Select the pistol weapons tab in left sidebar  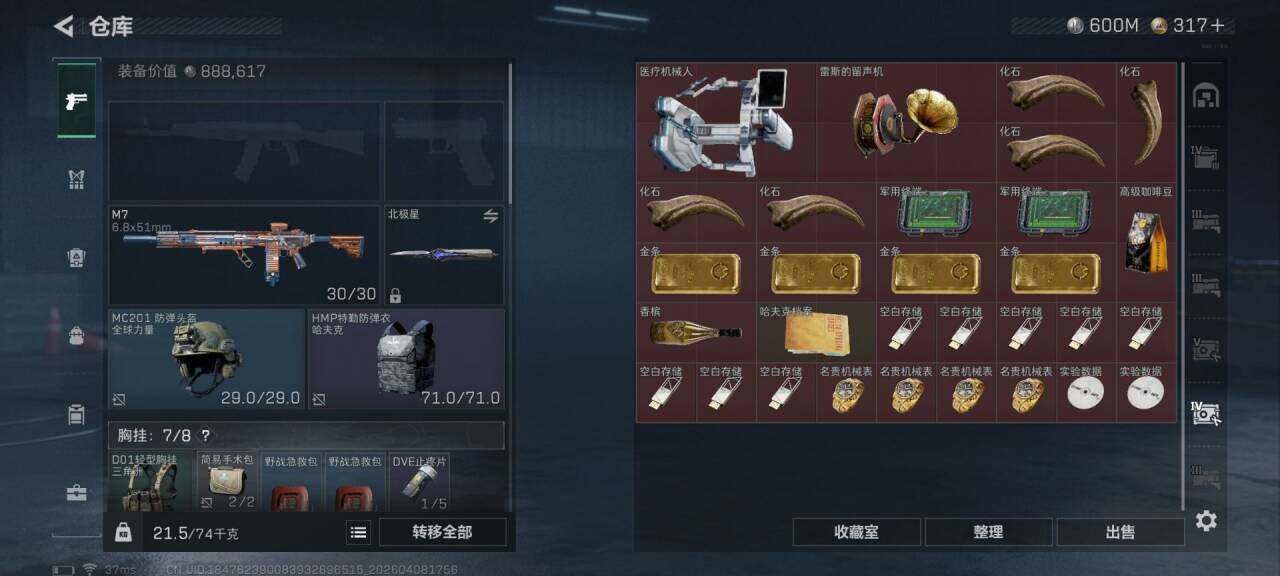[77, 100]
